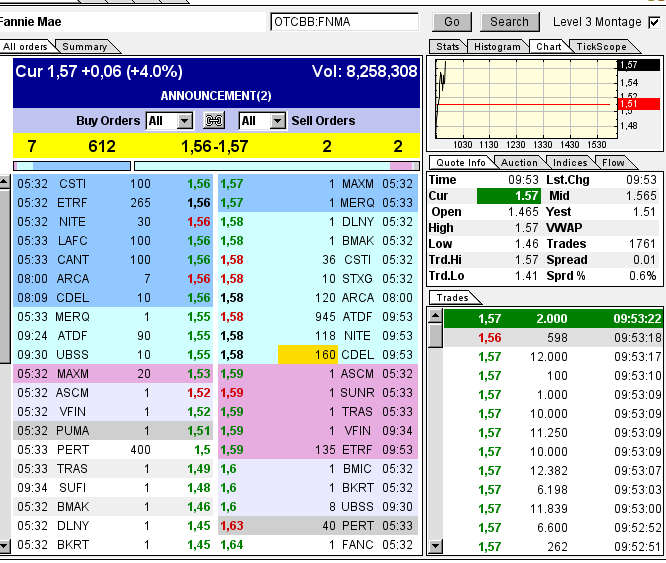Viewport: 666px width, 563px height.
Task: Click the order book scroll-up arrow
Action: 5,181
